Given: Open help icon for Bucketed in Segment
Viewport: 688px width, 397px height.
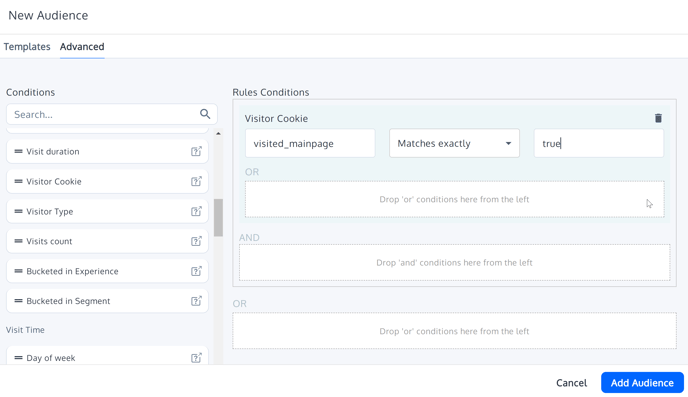Looking at the screenshot, I should point(196,301).
